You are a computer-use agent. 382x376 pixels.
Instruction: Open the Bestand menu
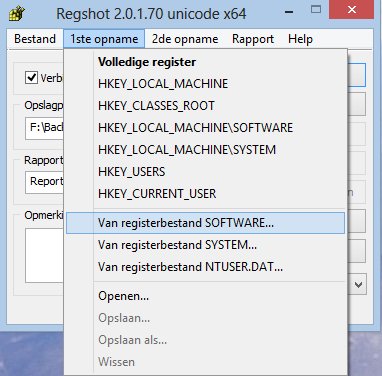tap(35, 39)
